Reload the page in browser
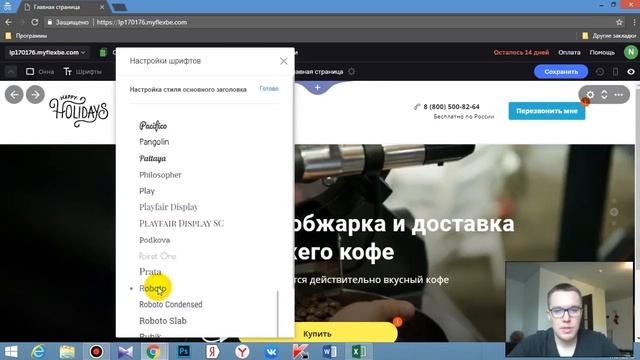Viewport: 640px width, 360px height. click(x=35, y=22)
